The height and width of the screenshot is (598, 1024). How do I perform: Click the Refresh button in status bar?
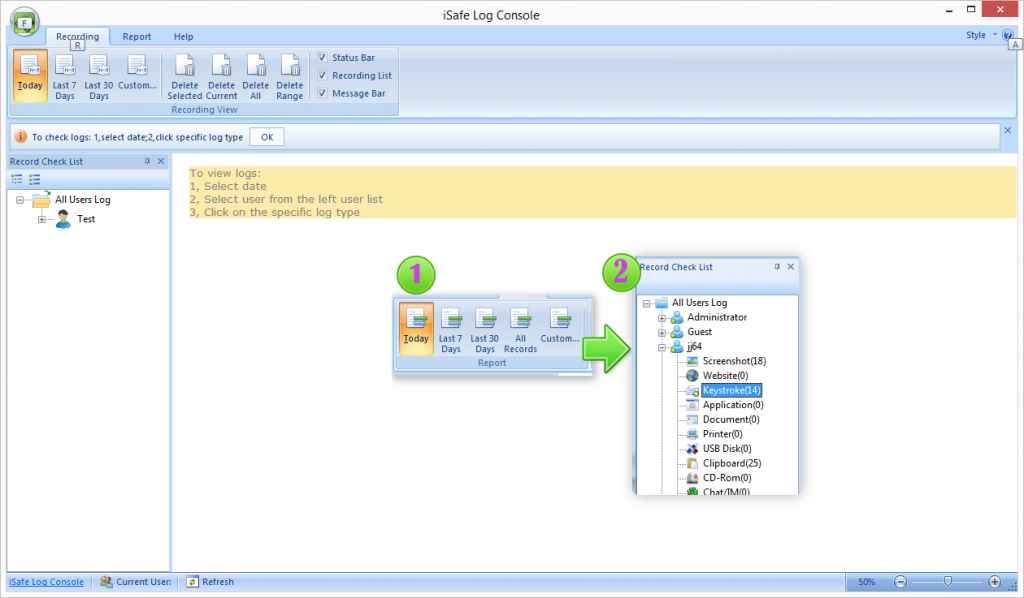click(211, 582)
